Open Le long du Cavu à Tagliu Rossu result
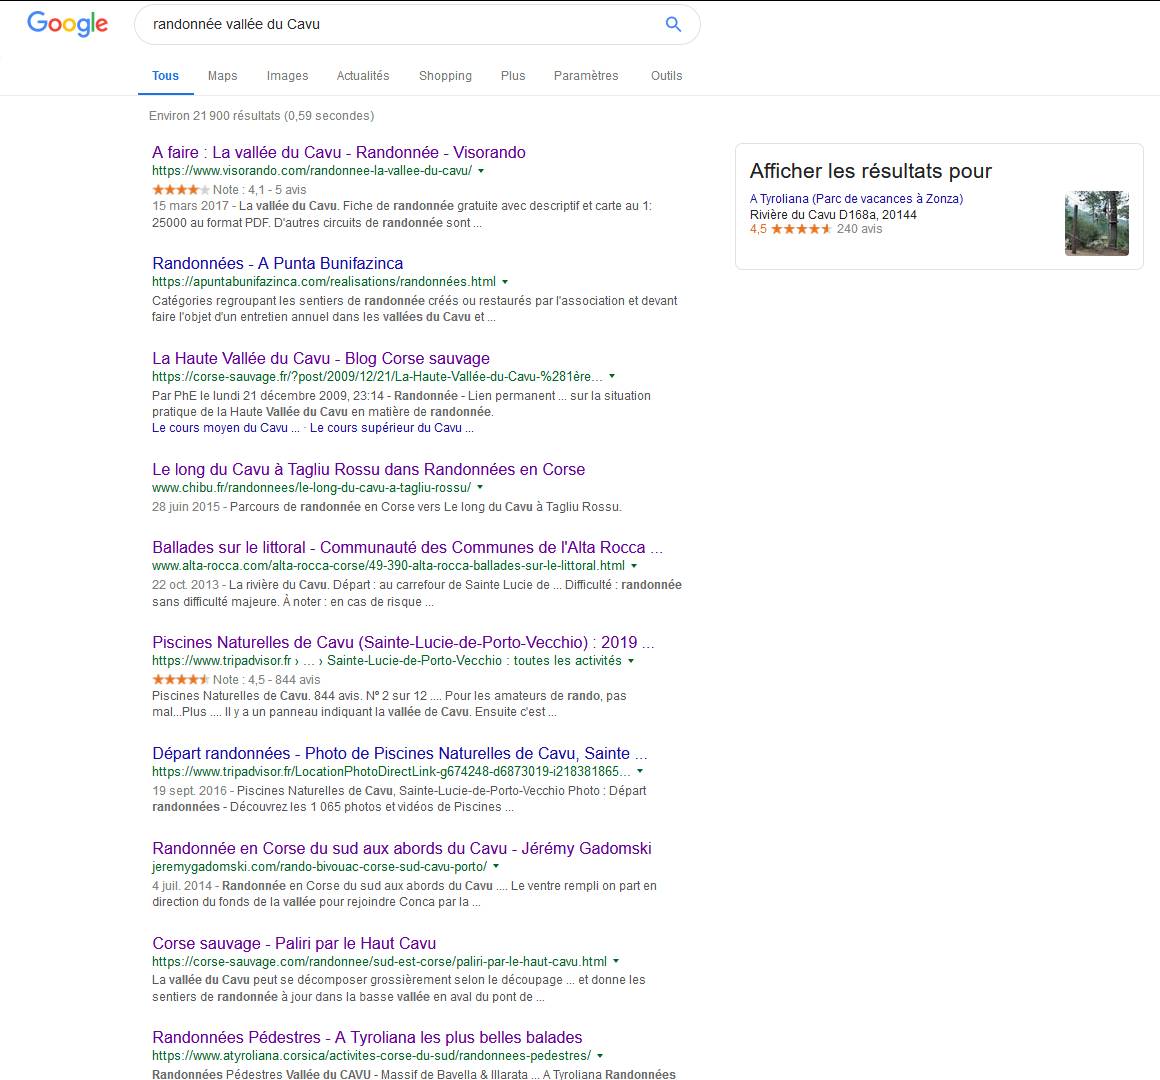The image size is (1160, 1080). tap(368, 469)
